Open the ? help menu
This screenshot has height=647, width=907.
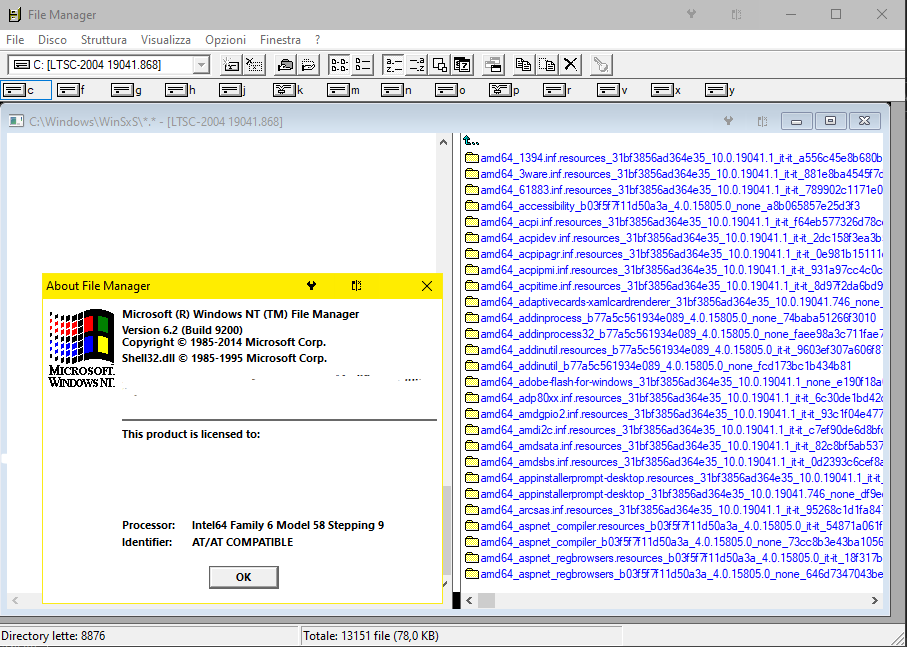(318, 40)
